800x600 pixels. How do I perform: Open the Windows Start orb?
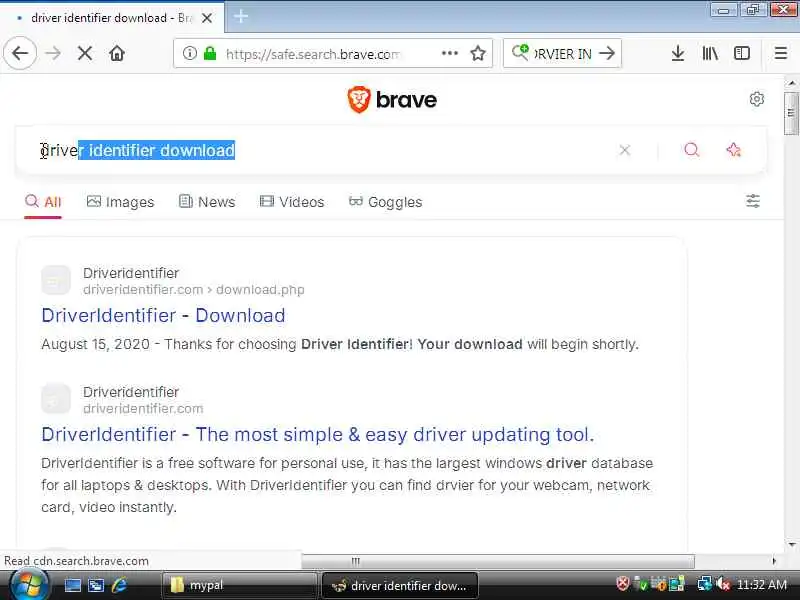coord(29,584)
